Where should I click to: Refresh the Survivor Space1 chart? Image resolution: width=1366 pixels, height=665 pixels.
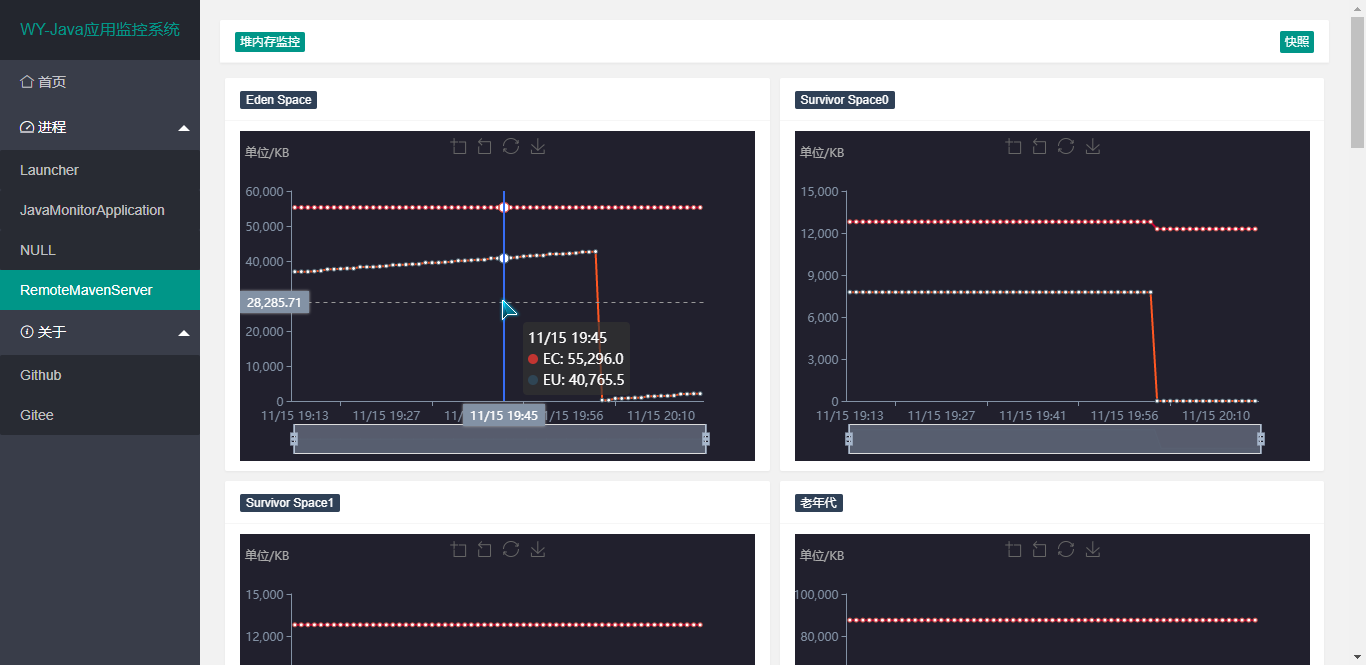[511, 550]
